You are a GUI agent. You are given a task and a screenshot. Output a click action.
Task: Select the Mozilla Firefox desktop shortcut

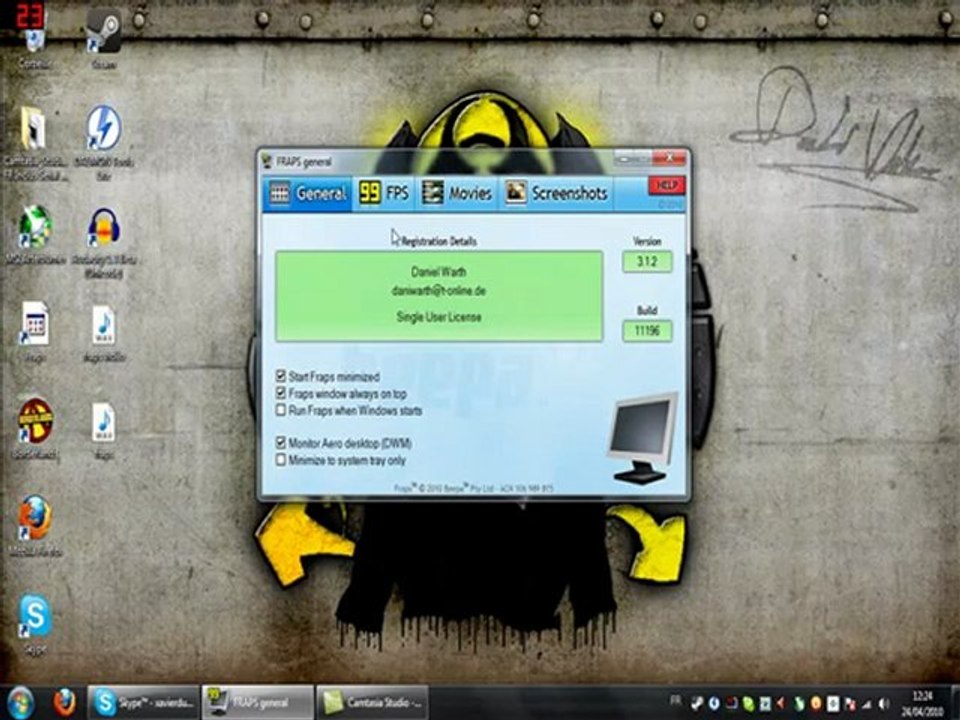35,525
